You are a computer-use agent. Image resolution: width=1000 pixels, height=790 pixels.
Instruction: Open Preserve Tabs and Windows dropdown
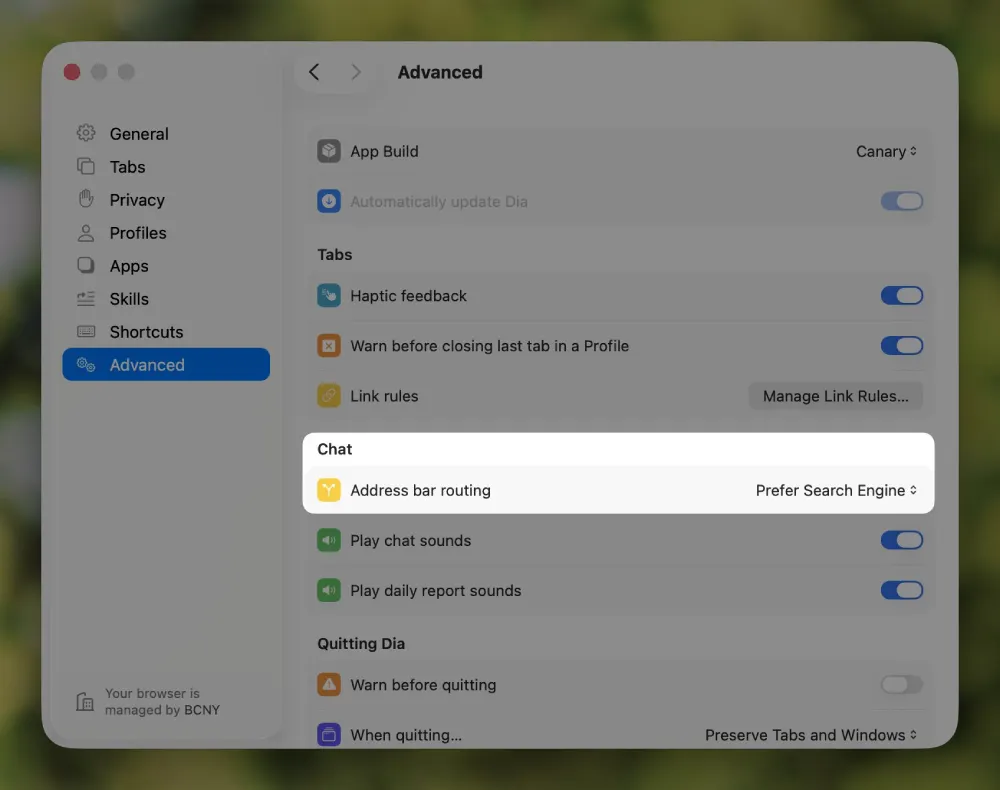tap(811, 735)
